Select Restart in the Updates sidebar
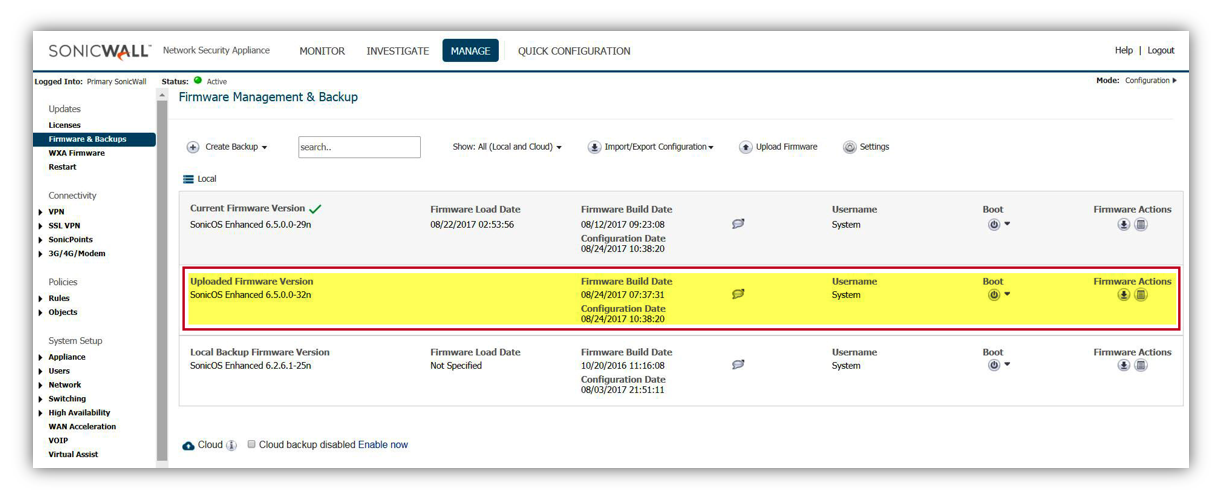1220x493 pixels. pyautogui.click(x=62, y=167)
